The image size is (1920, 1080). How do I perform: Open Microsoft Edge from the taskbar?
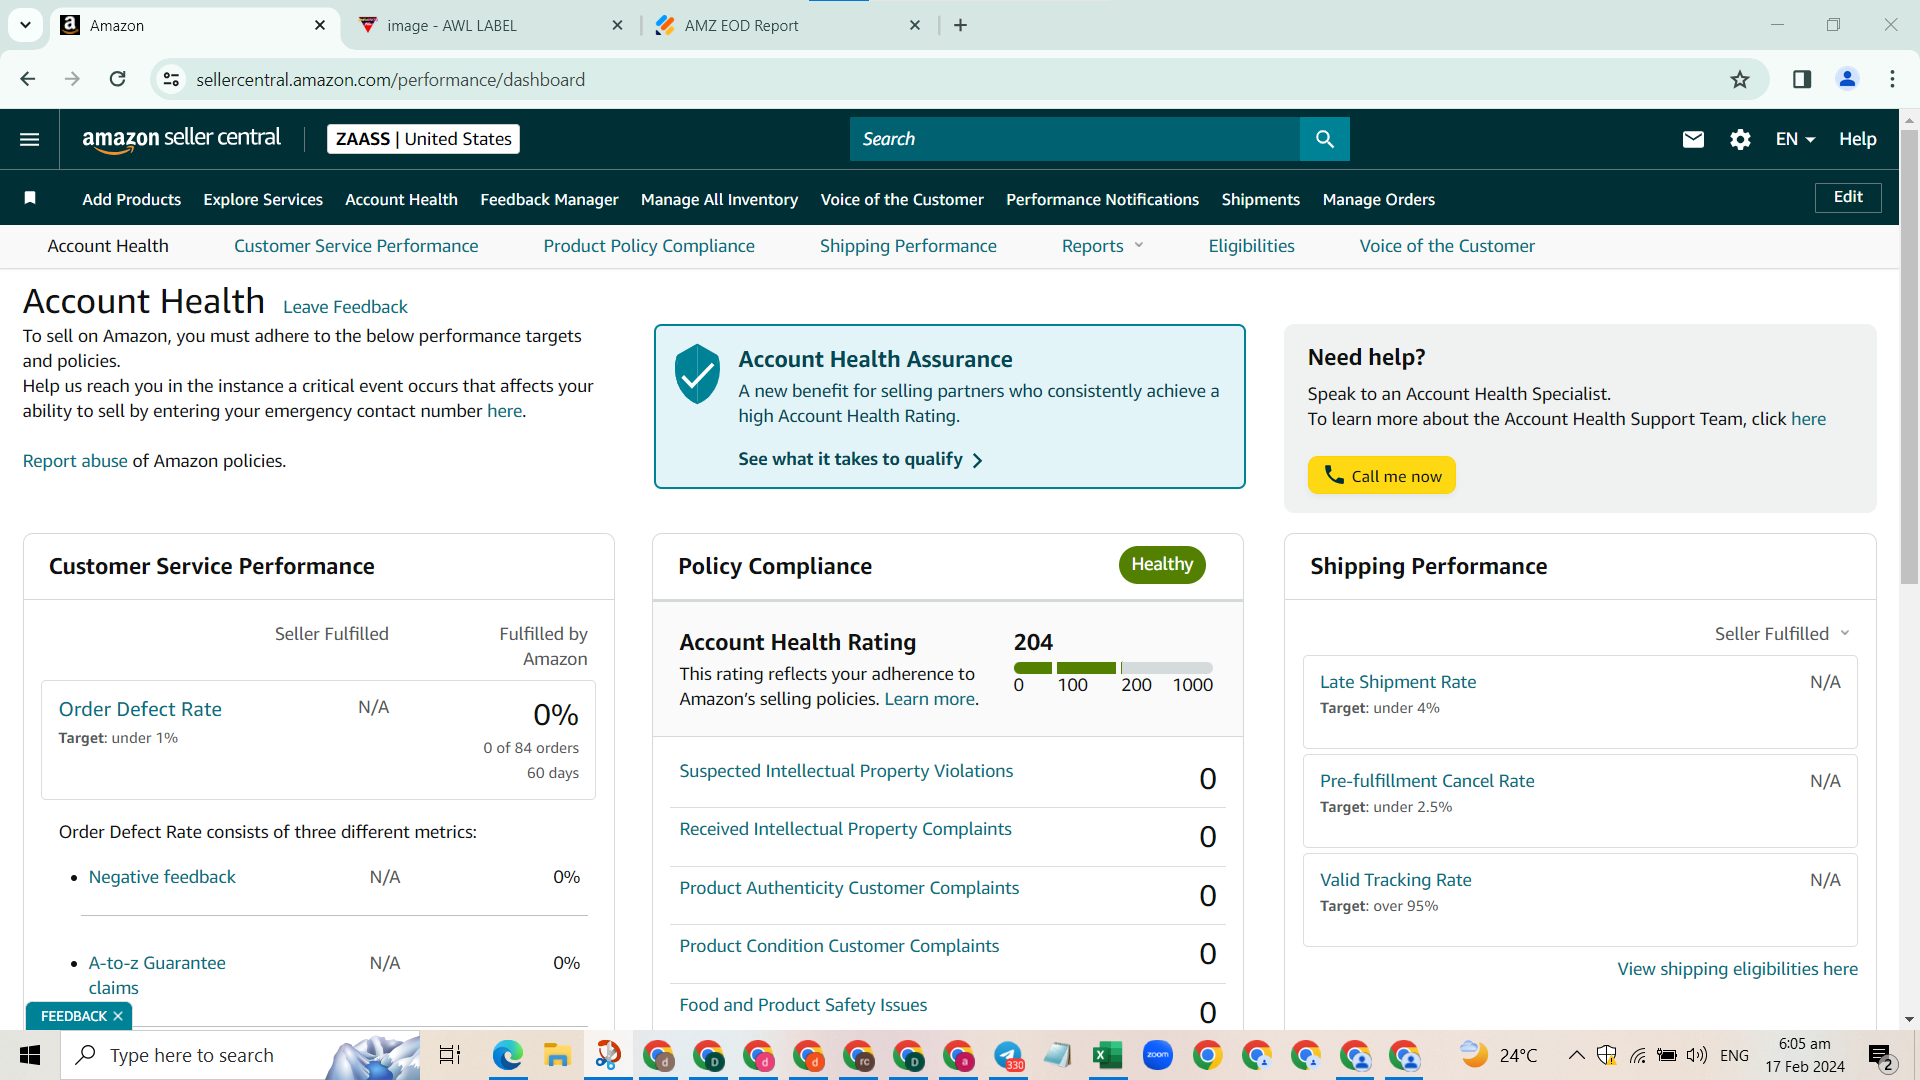pos(508,1055)
